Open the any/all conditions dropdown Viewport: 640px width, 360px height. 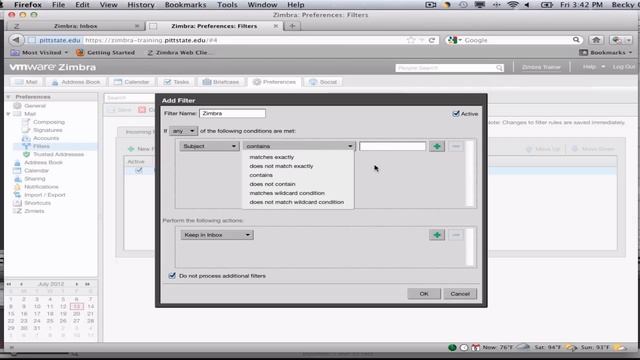183,131
